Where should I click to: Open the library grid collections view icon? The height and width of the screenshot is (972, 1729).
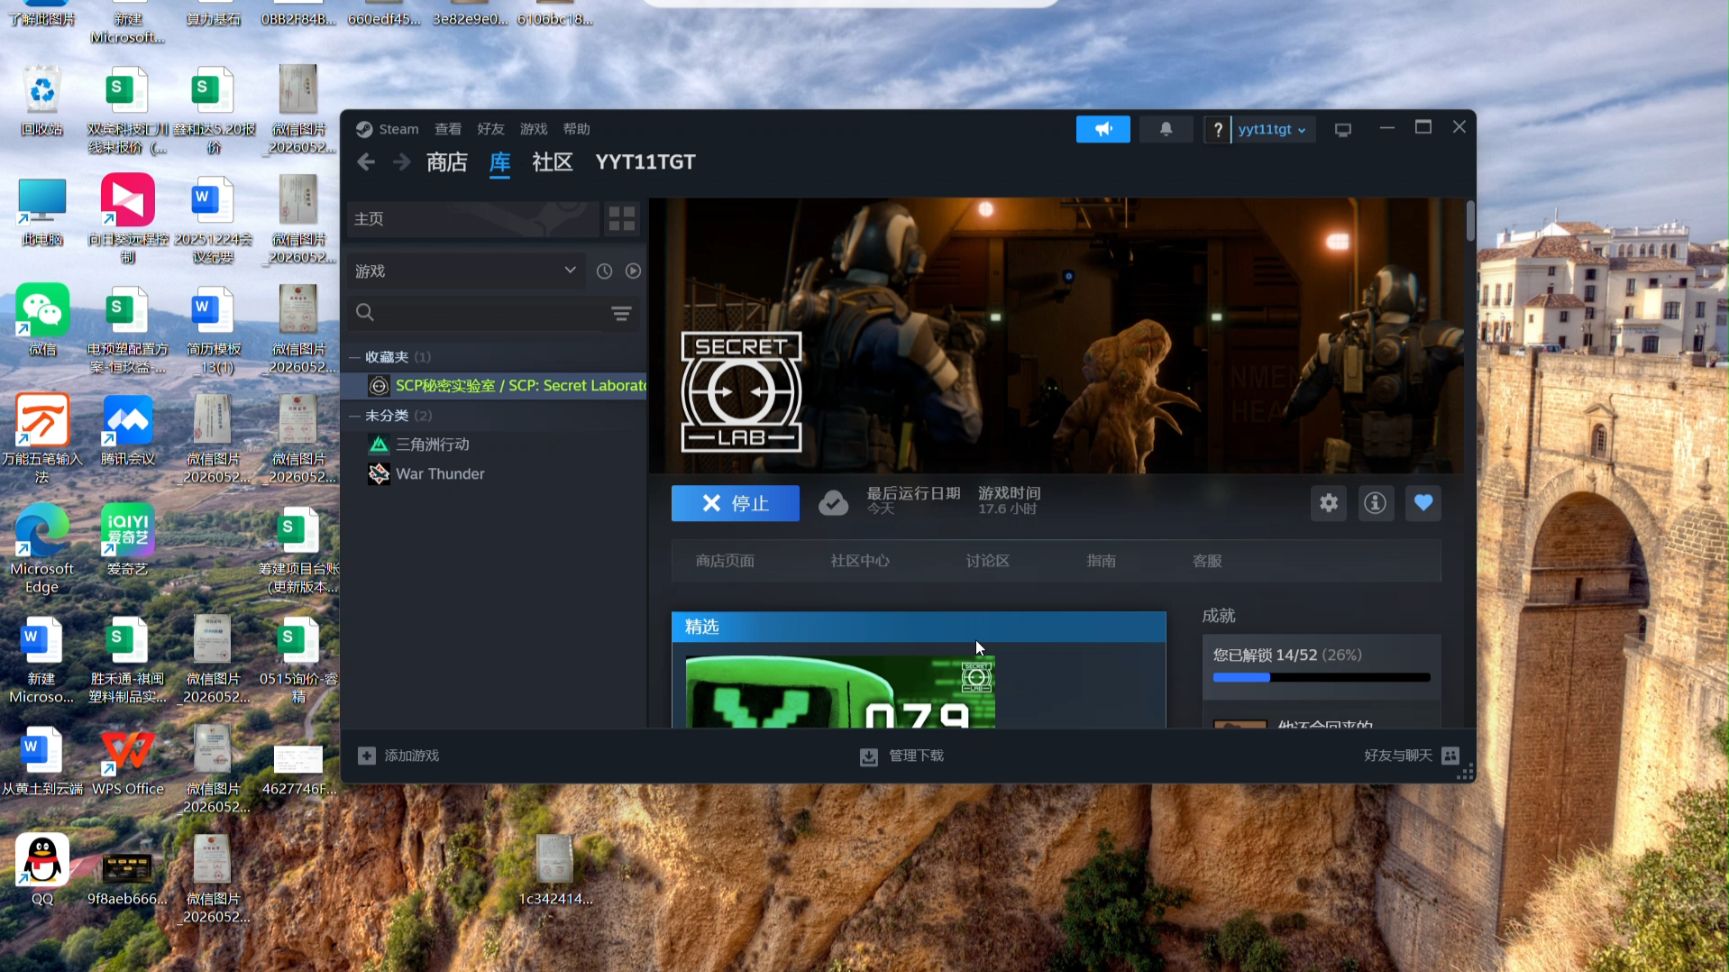622,219
